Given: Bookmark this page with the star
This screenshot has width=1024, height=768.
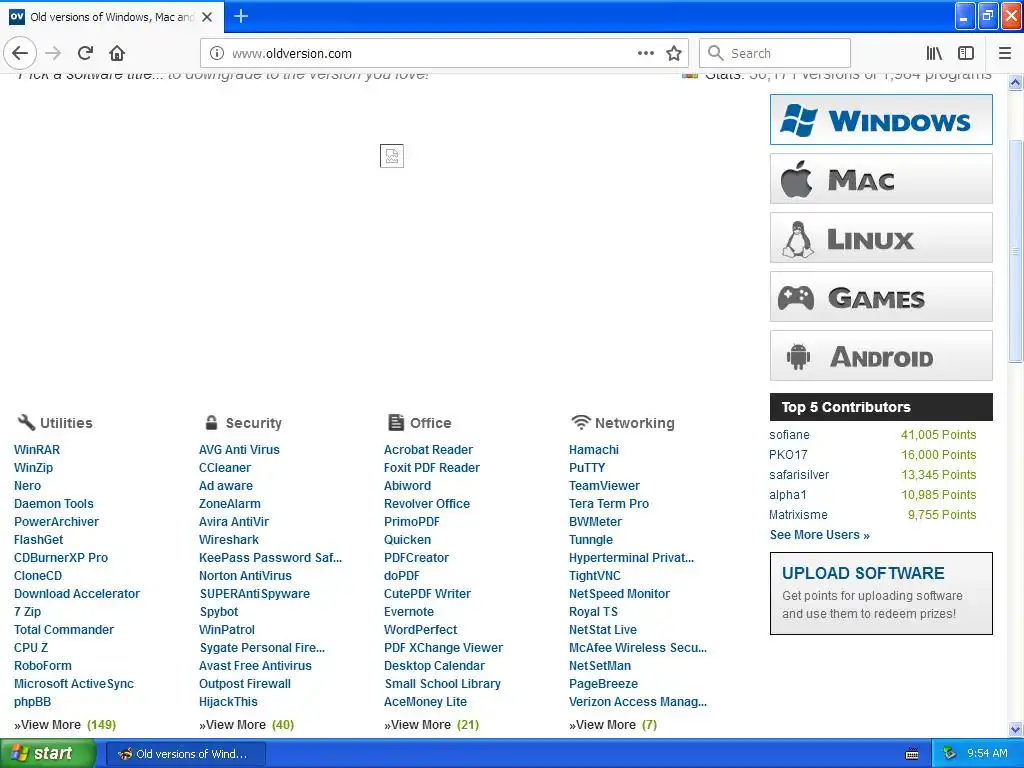Looking at the screenshot, I should (x=674, y=54).
